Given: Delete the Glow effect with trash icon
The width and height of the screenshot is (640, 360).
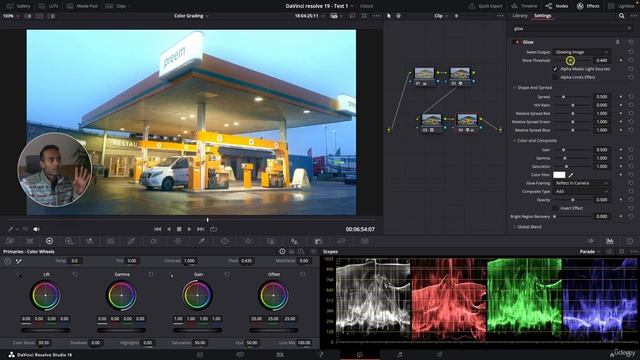Looking at the screenshot, I should pyautogui.click(x=618, y=42).
